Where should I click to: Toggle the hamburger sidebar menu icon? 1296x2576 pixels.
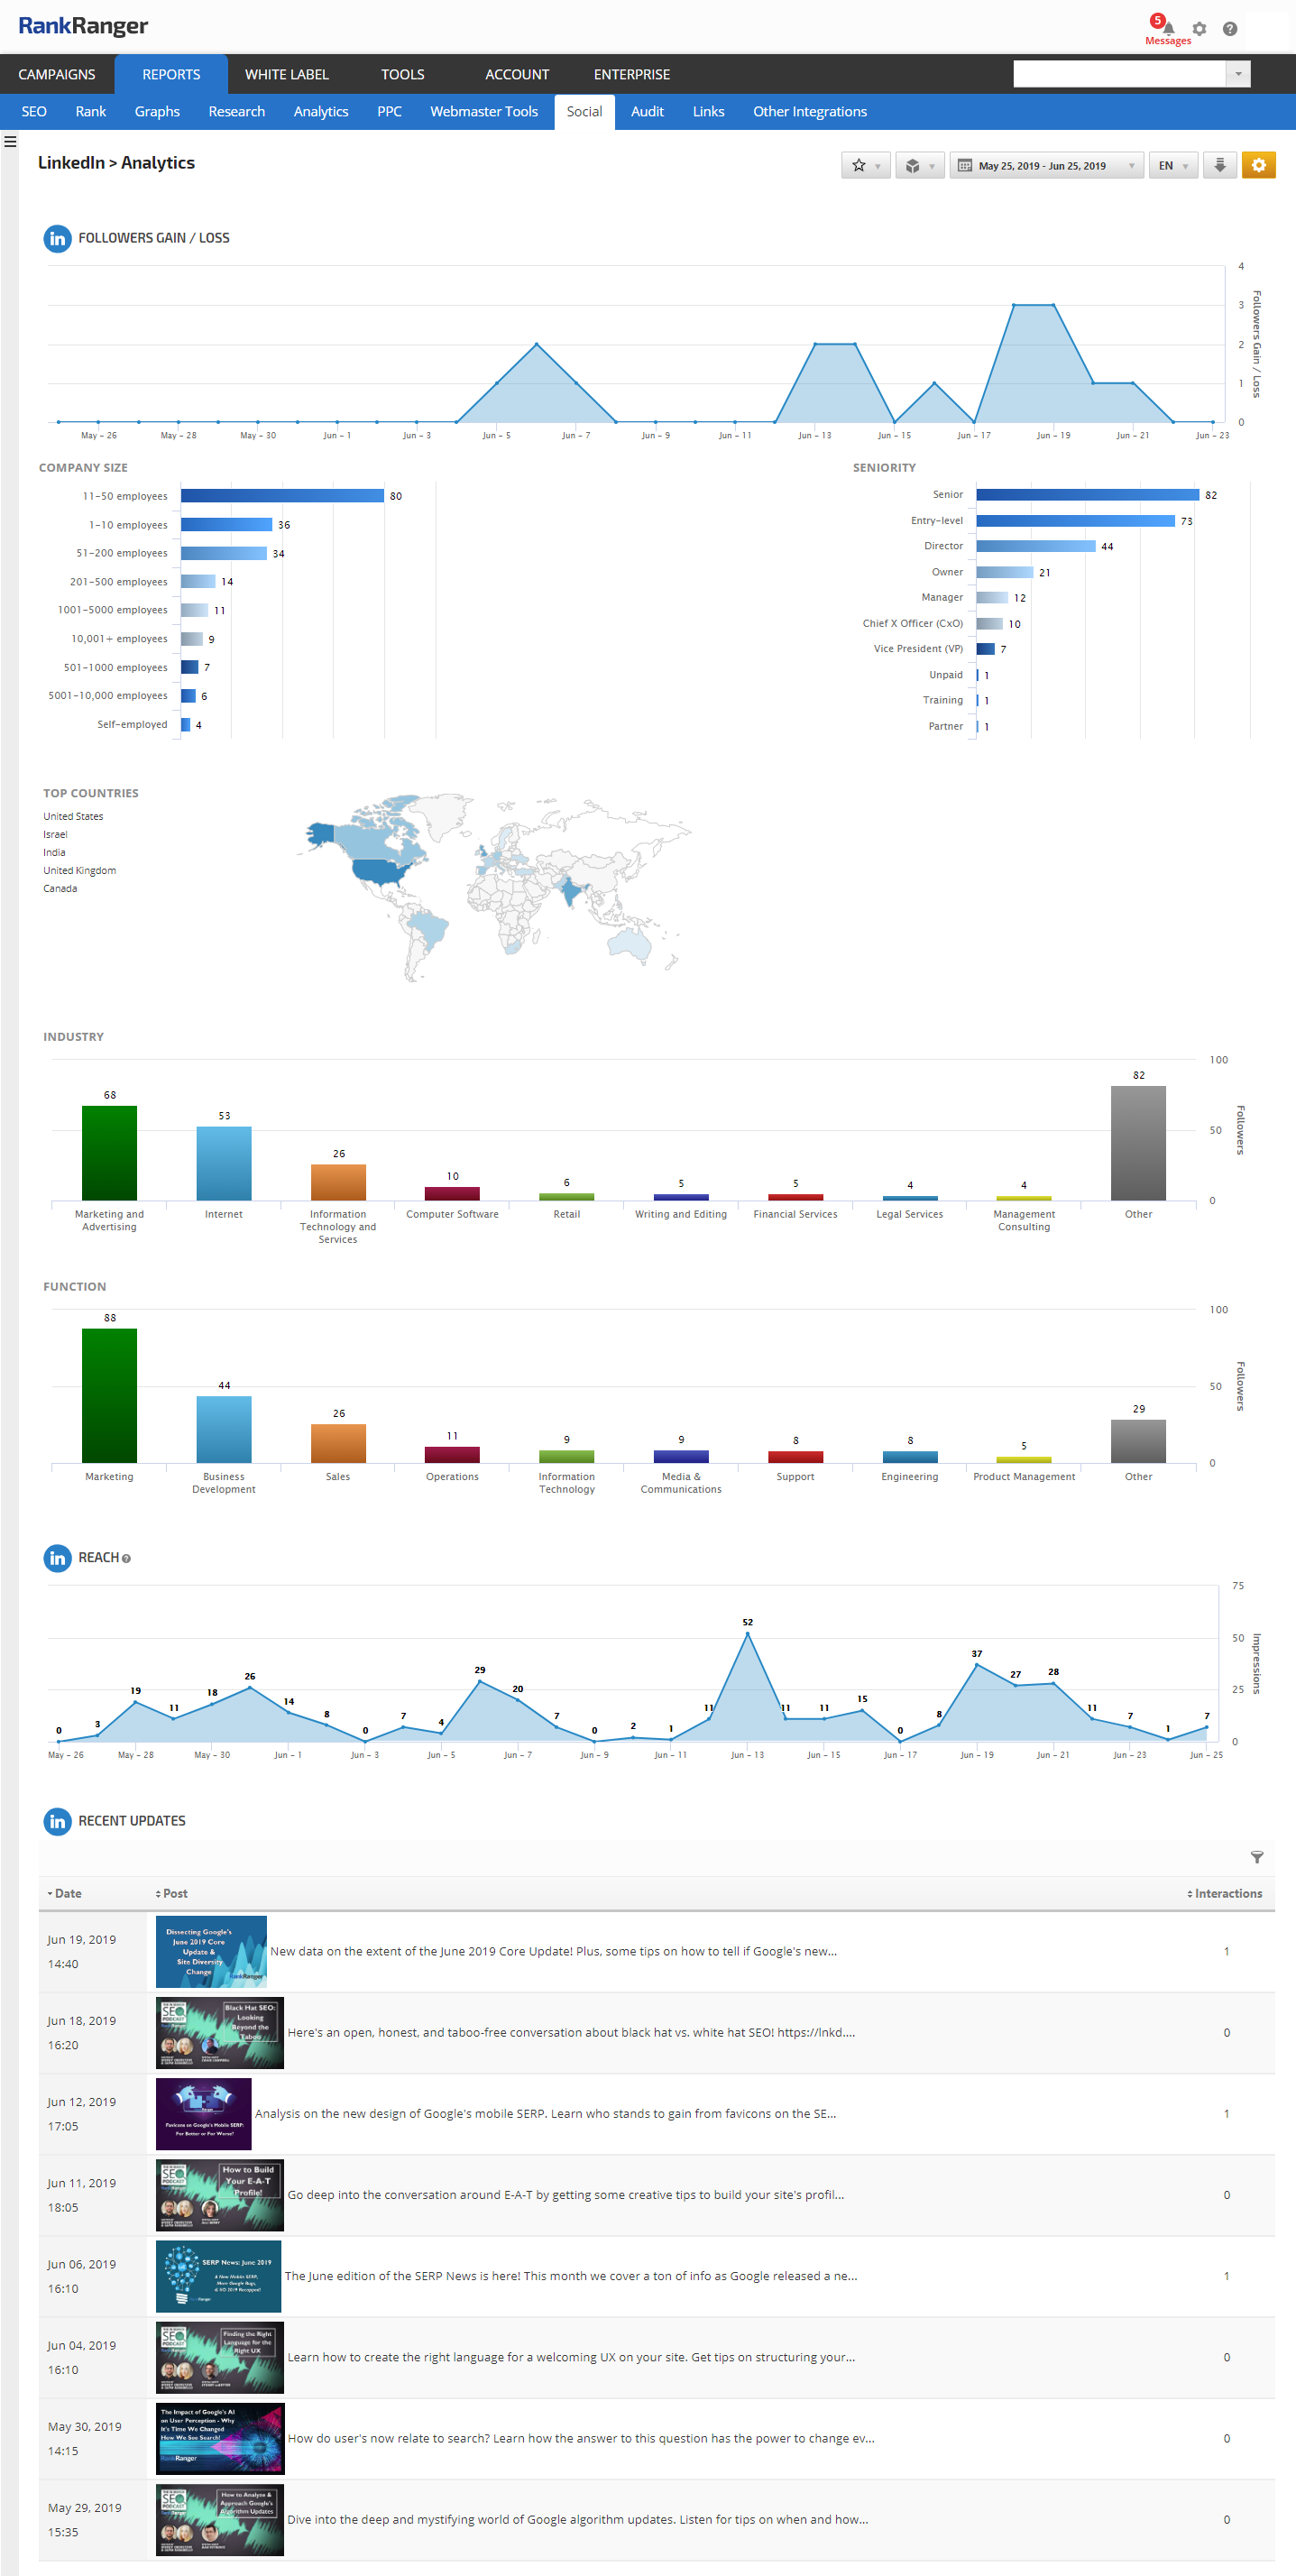10,141
